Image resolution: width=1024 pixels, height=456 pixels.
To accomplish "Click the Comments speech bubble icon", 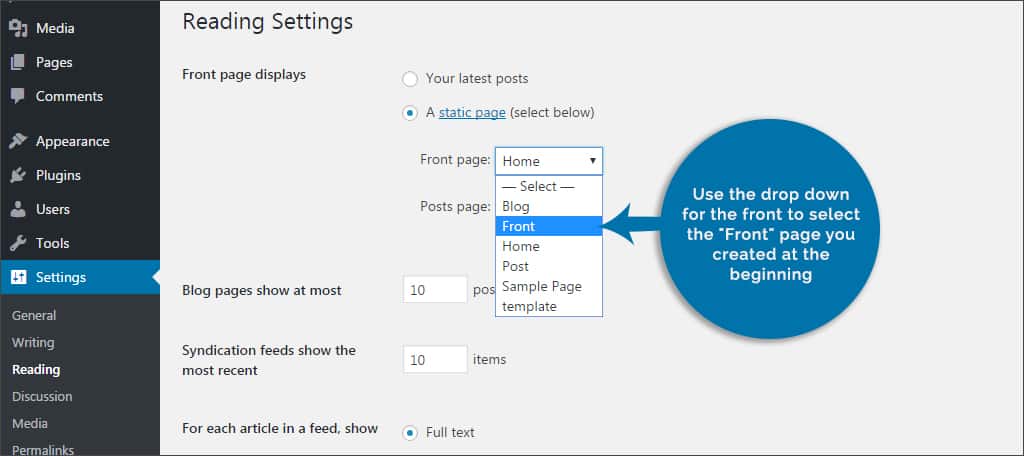I will click(18, 96).
